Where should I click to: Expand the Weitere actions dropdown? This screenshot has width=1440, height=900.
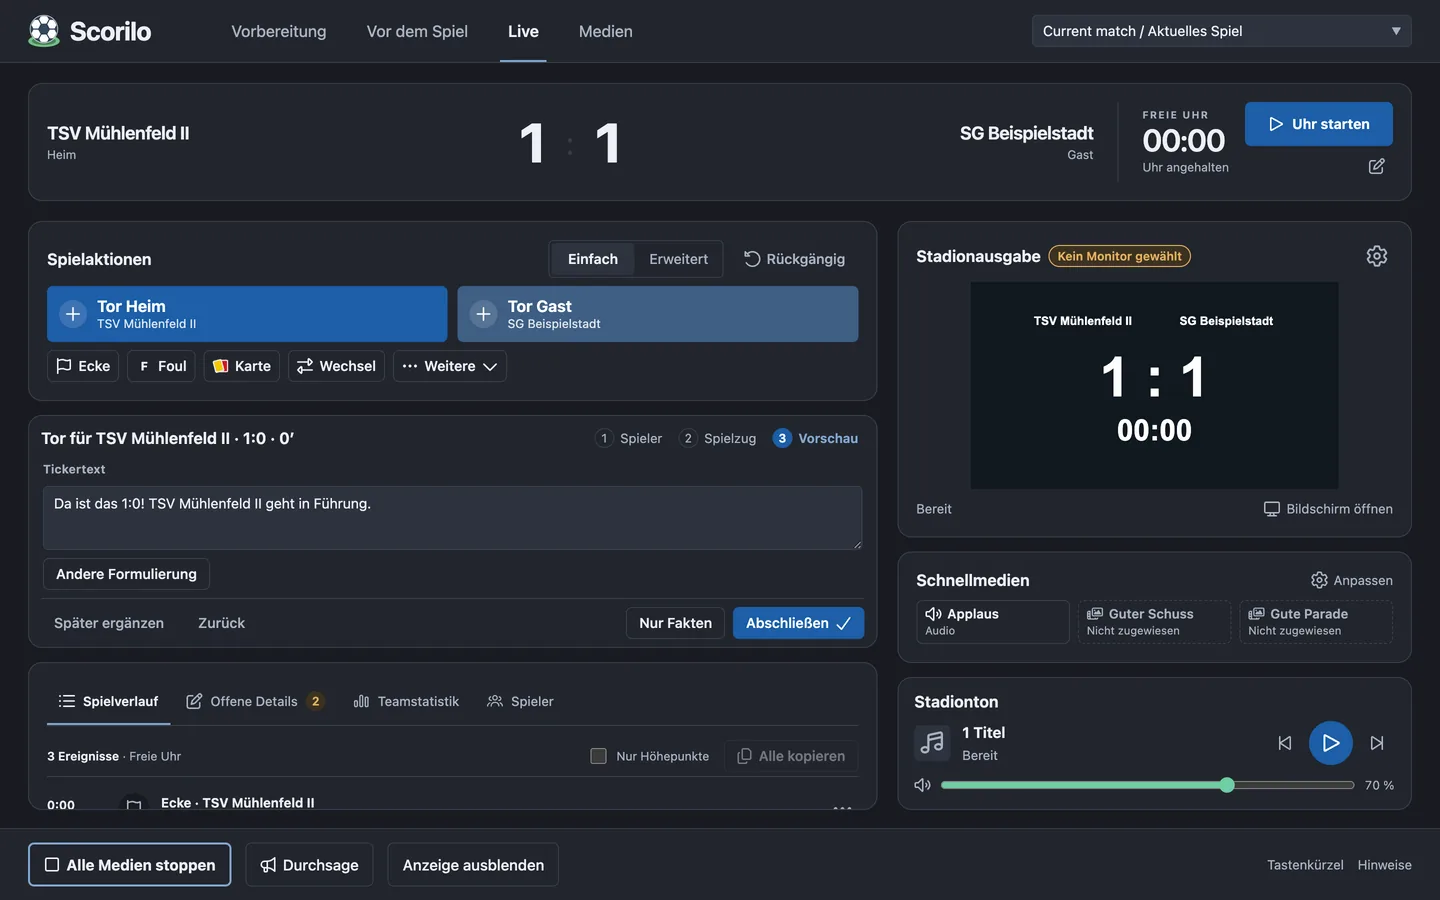click(450, 366)
